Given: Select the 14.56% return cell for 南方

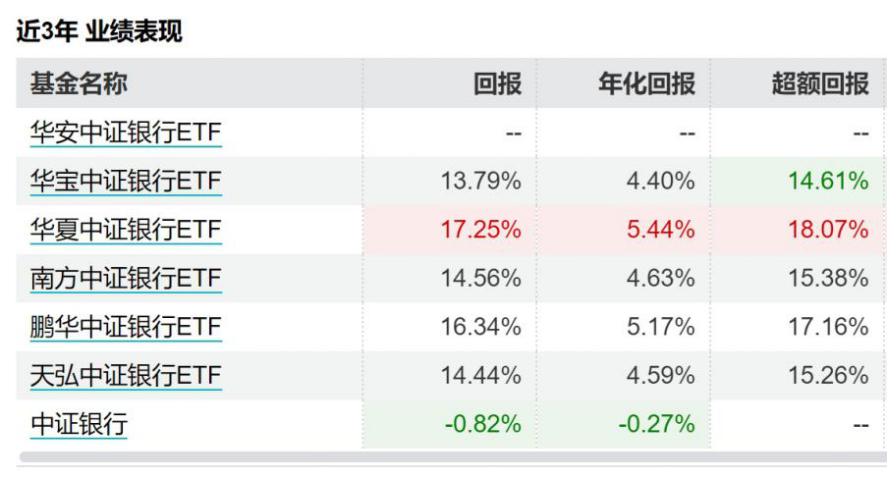Looking at the screenshot, I should [481, 279].
